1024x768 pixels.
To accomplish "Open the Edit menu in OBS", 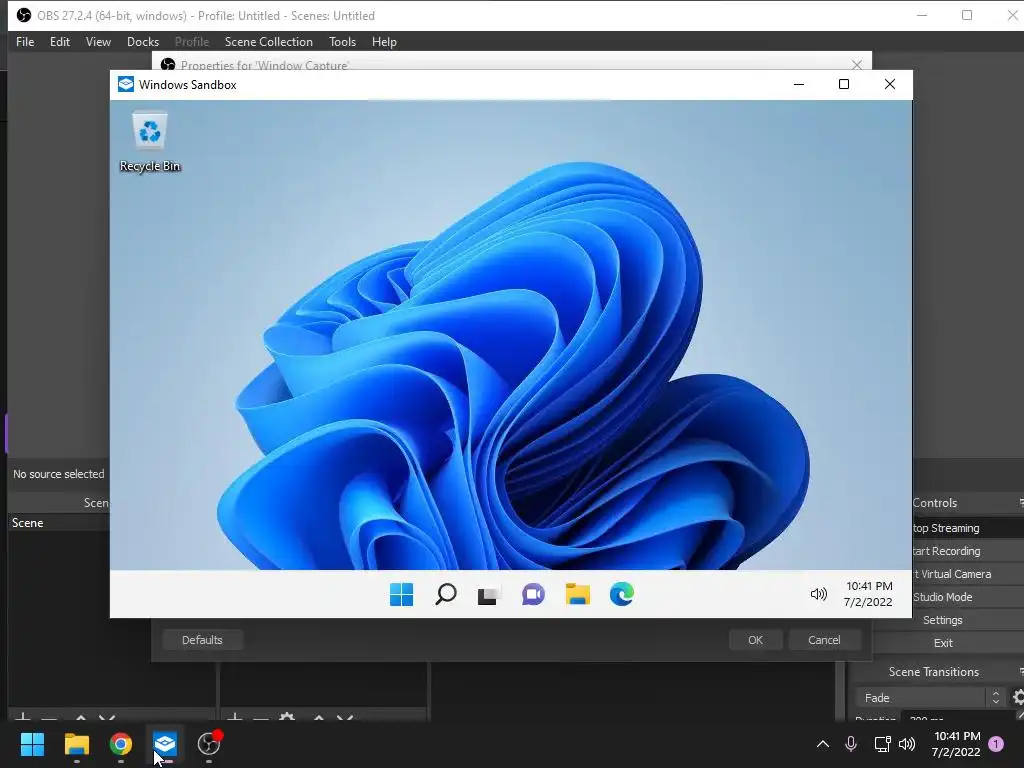I will pyautogui.click(x=59, y=42).
